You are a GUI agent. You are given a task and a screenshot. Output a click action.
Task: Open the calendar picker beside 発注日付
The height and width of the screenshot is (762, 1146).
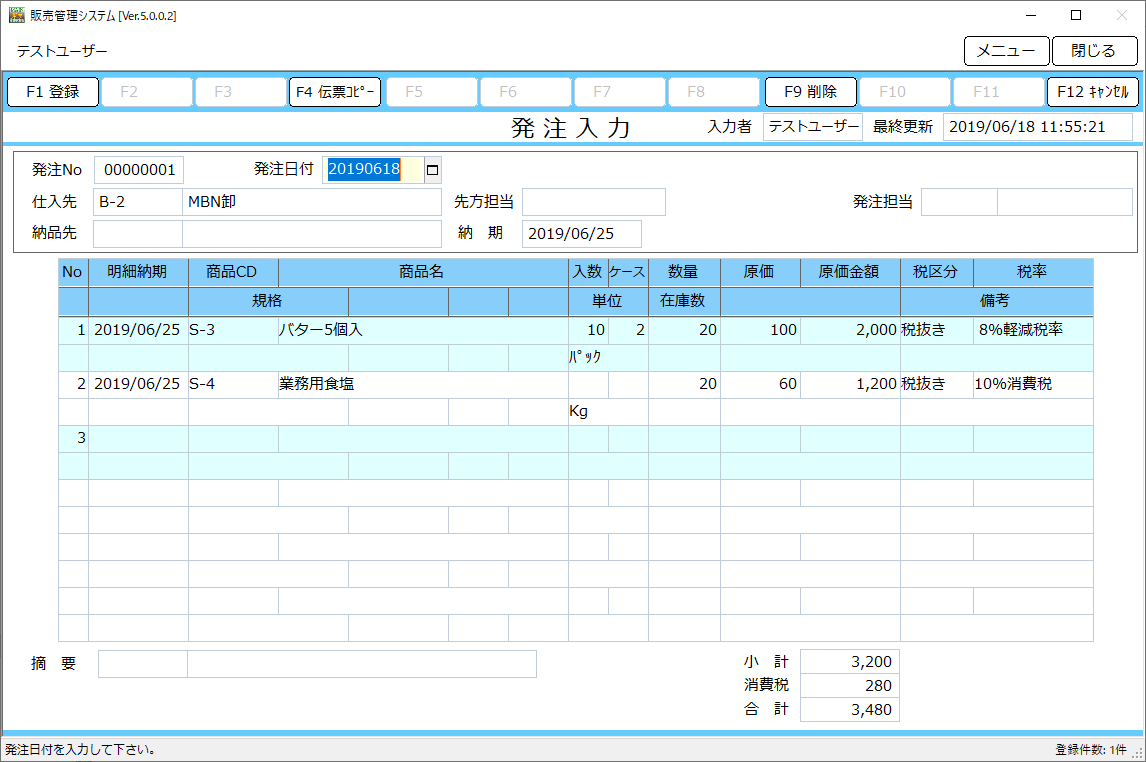(433, 169)
